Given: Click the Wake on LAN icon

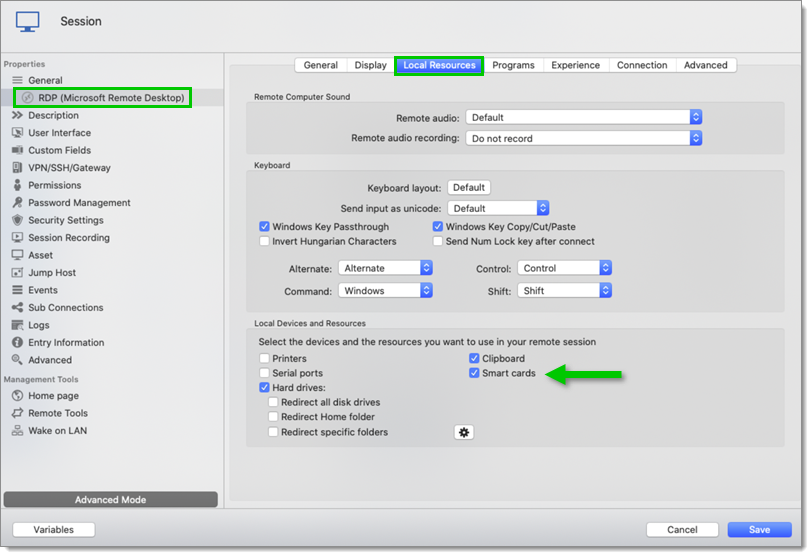Looking at the screenshot, I should click(18, 431).
